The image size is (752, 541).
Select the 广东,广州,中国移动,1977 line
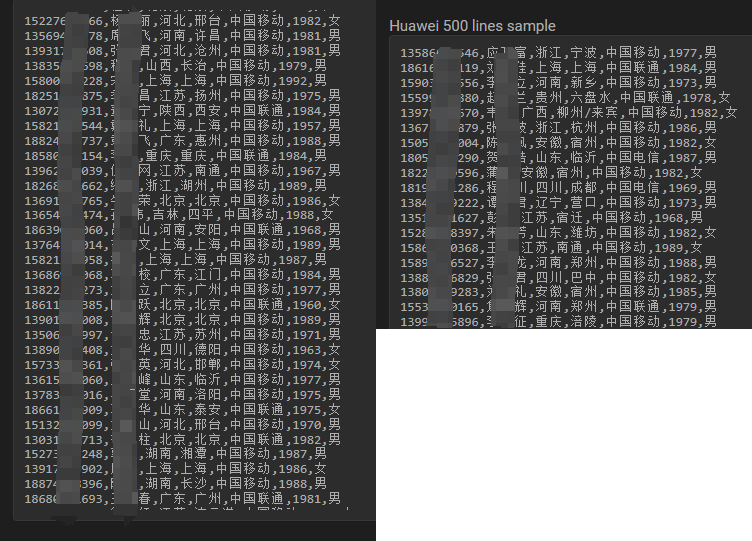tap(182, 290)
